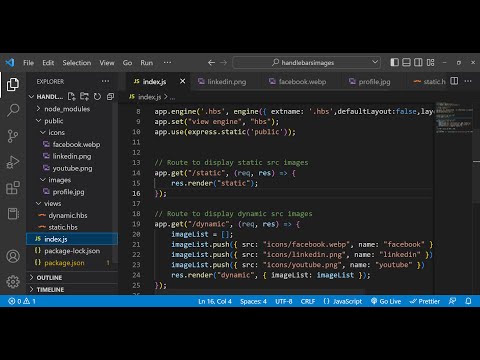
Task: Toggle the bottom panel layout button
Action: pyautogui.click(x=406, y=62)
